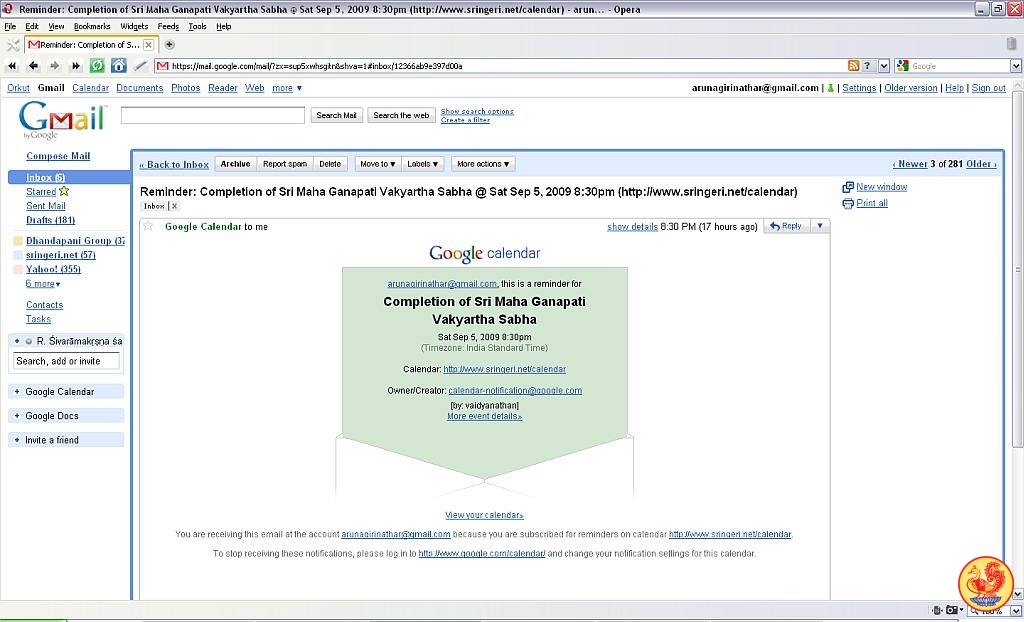Click the Google search engine icon in search box
Image resolution: width=1024 pixels, height=622 pixels.
[x=903, y=66]
